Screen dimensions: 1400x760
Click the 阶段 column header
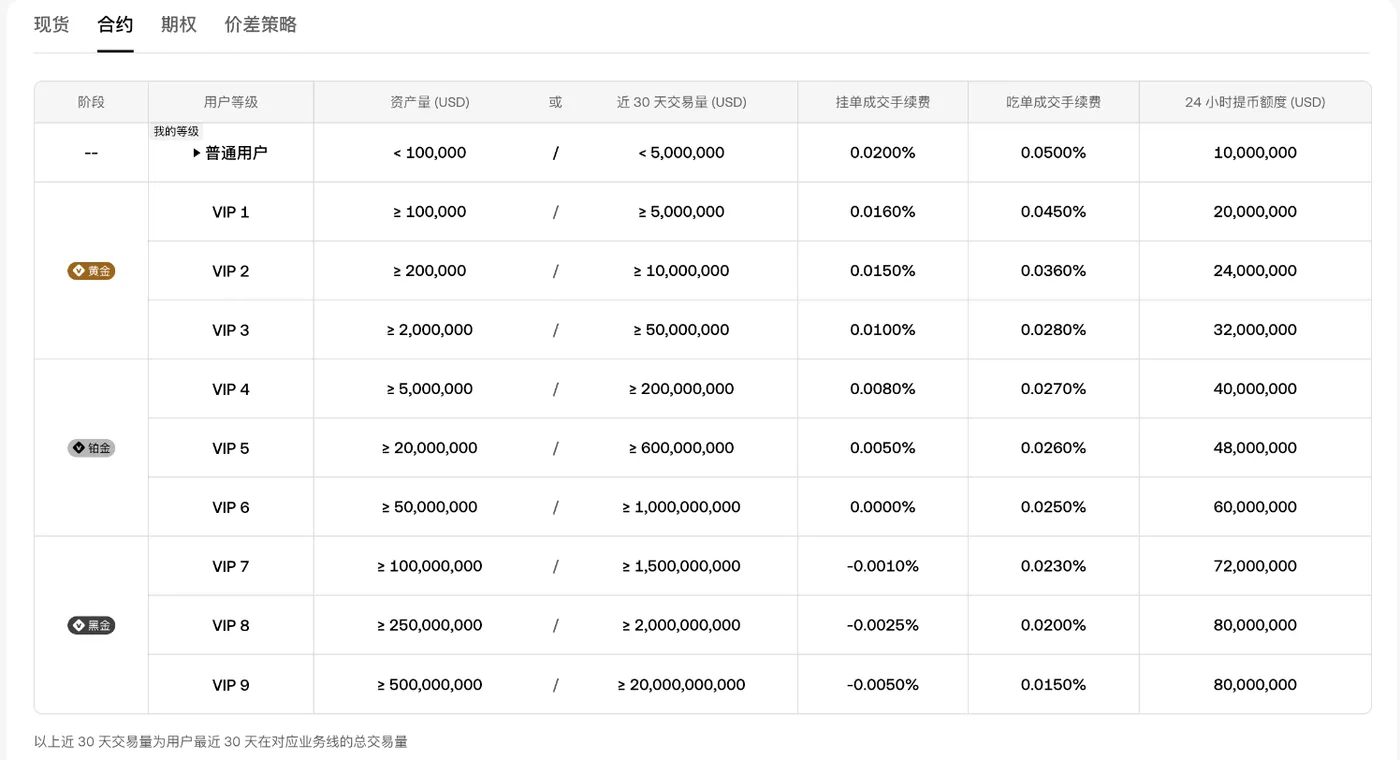91,102
